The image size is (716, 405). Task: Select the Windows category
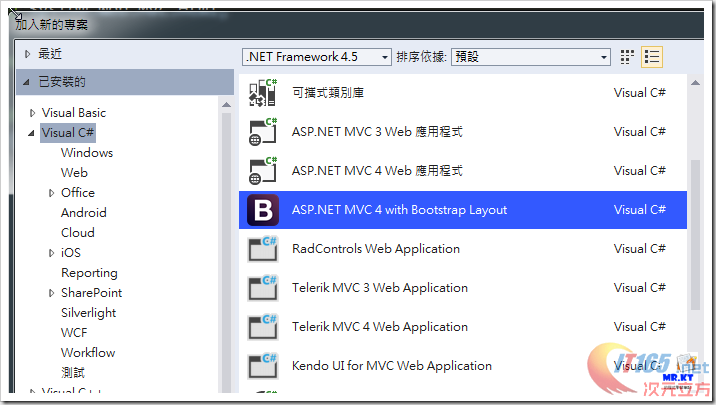(x=87, y=153)
